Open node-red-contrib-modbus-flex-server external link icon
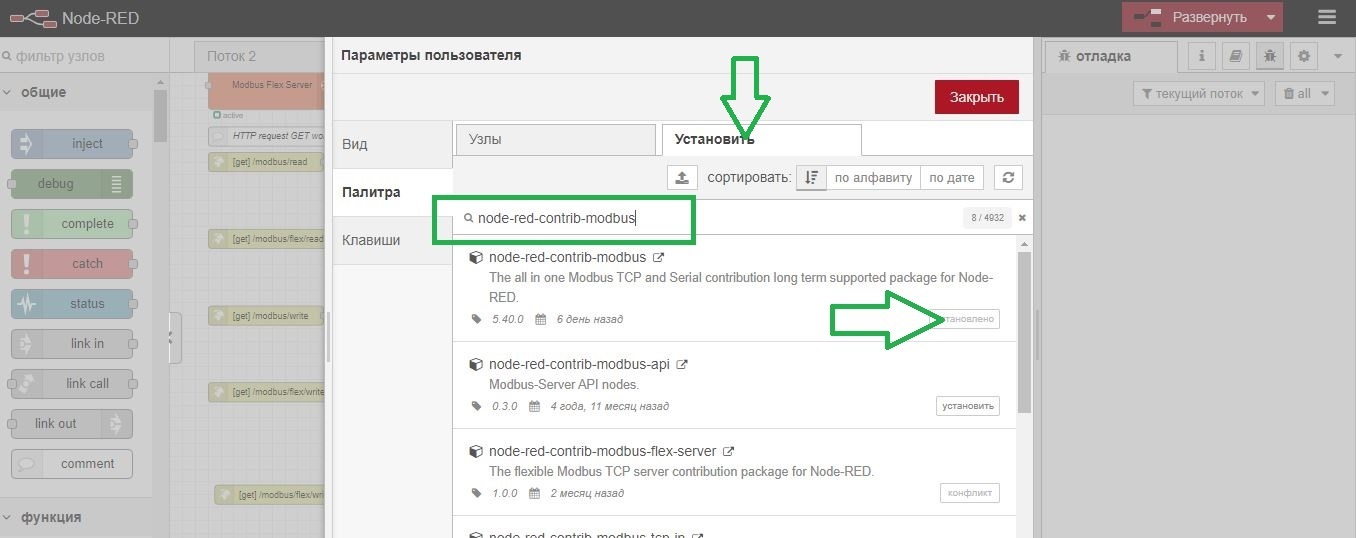1356x538 pixels. coord(729,451)
